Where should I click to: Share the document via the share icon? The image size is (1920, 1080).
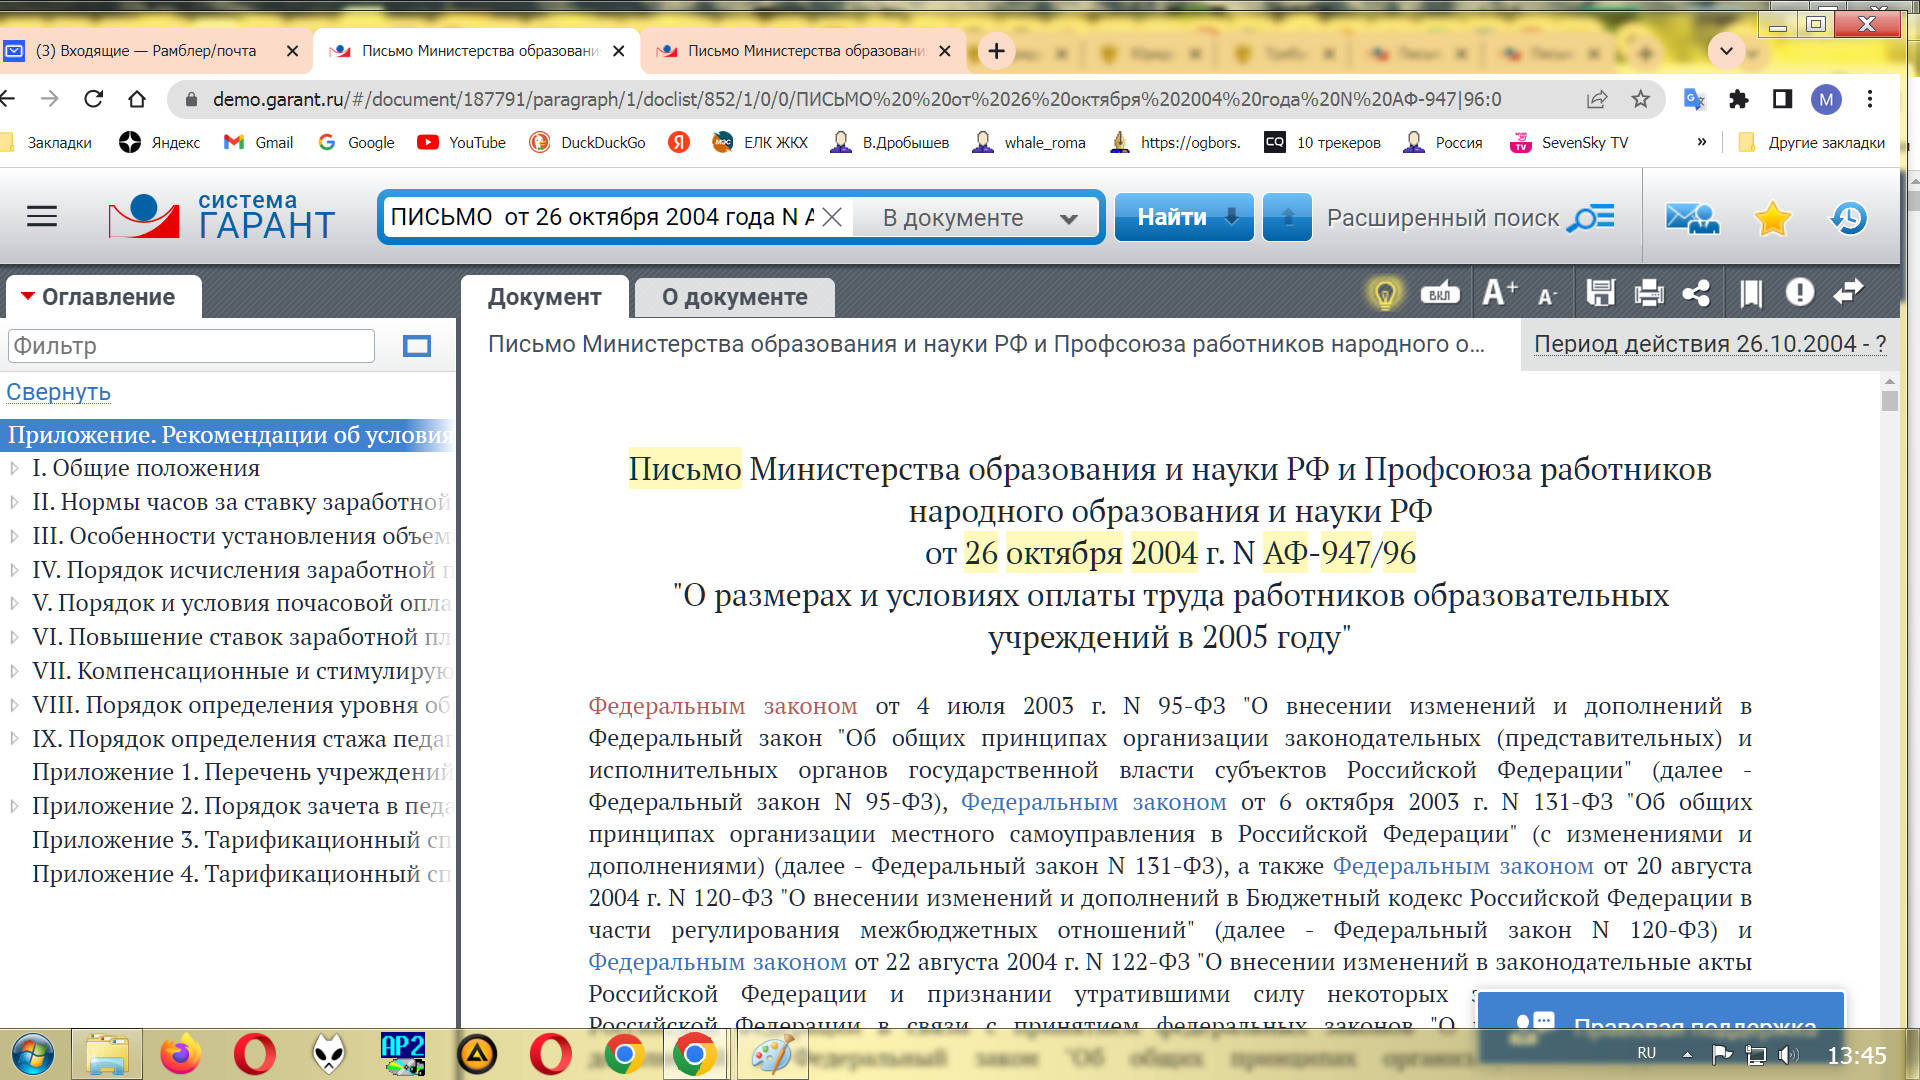click(x=1696, y=293)
